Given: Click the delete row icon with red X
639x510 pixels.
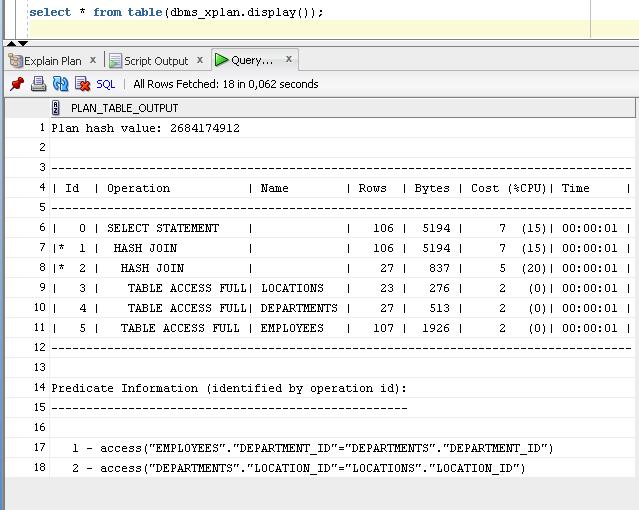Looking at the screenshot, I should (83, 84).
